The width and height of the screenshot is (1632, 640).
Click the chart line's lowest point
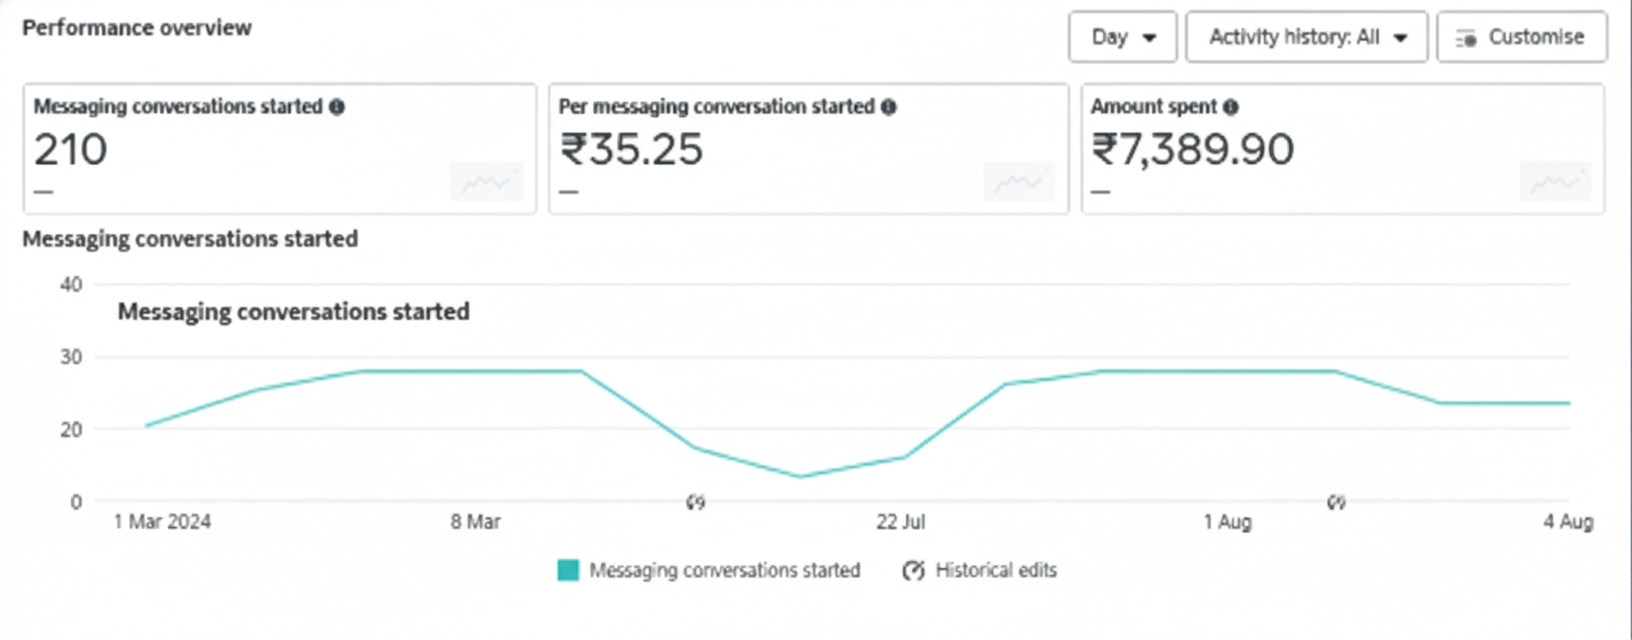[x=800, y=476]
